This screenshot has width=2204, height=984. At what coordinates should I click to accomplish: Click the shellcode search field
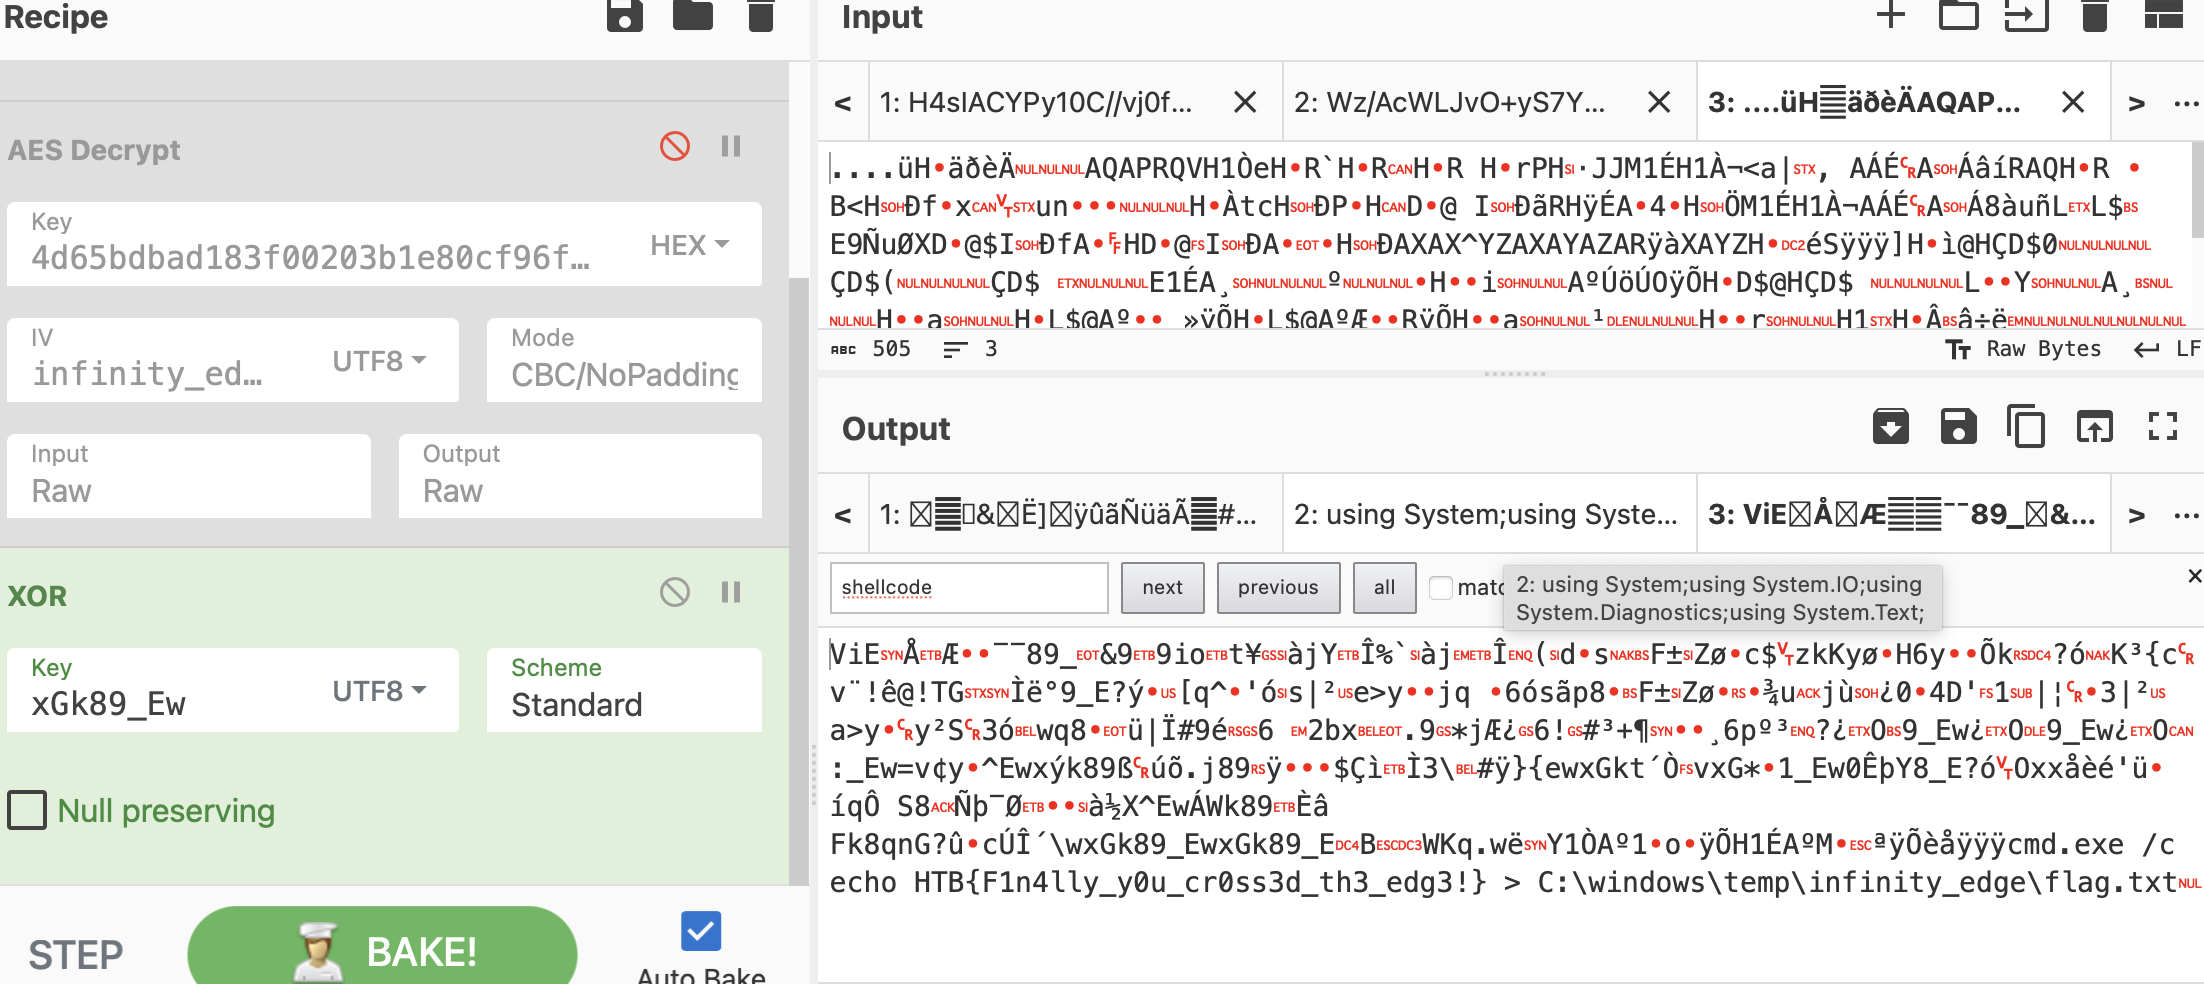coord(969,587)
